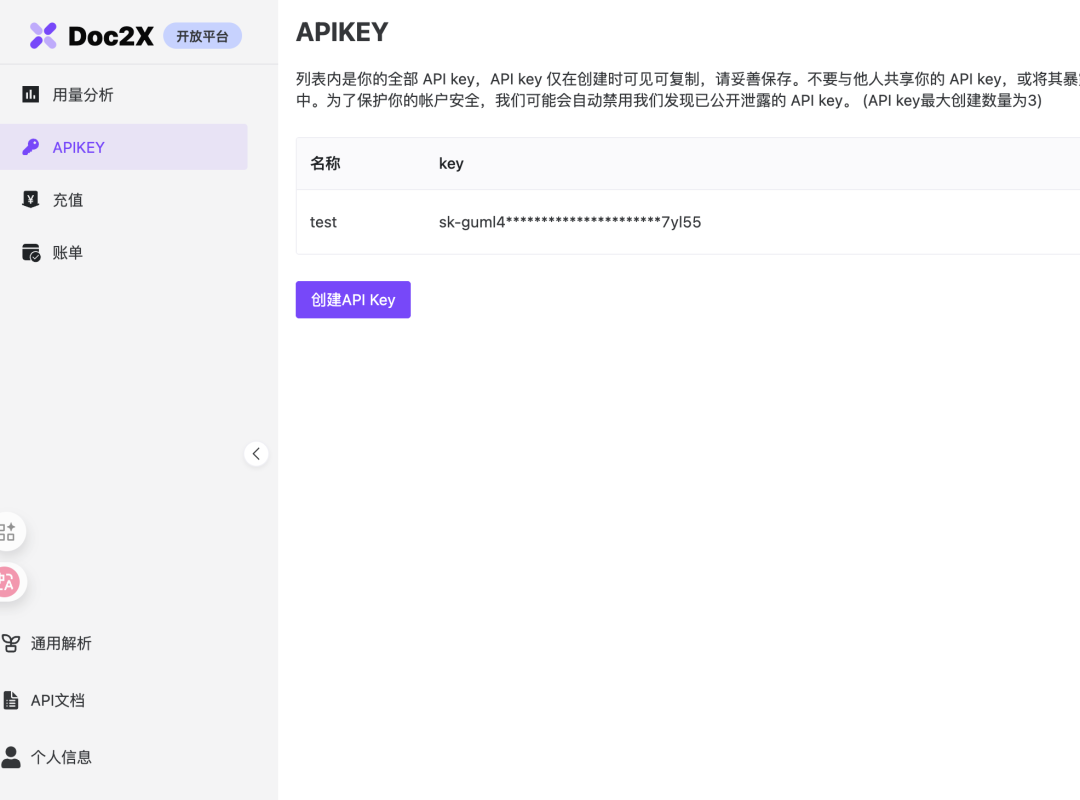Click the table row named test
1080x800 pixels.
coord(323,222)
